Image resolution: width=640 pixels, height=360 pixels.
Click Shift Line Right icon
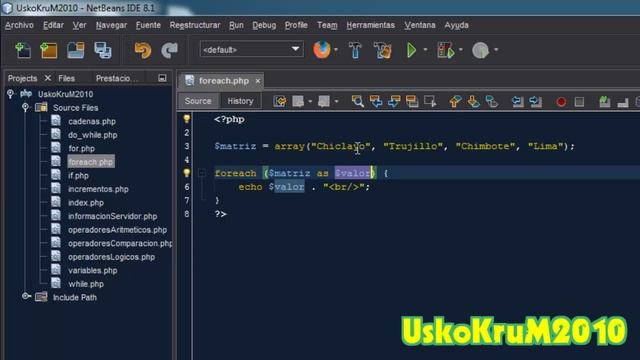536,101
